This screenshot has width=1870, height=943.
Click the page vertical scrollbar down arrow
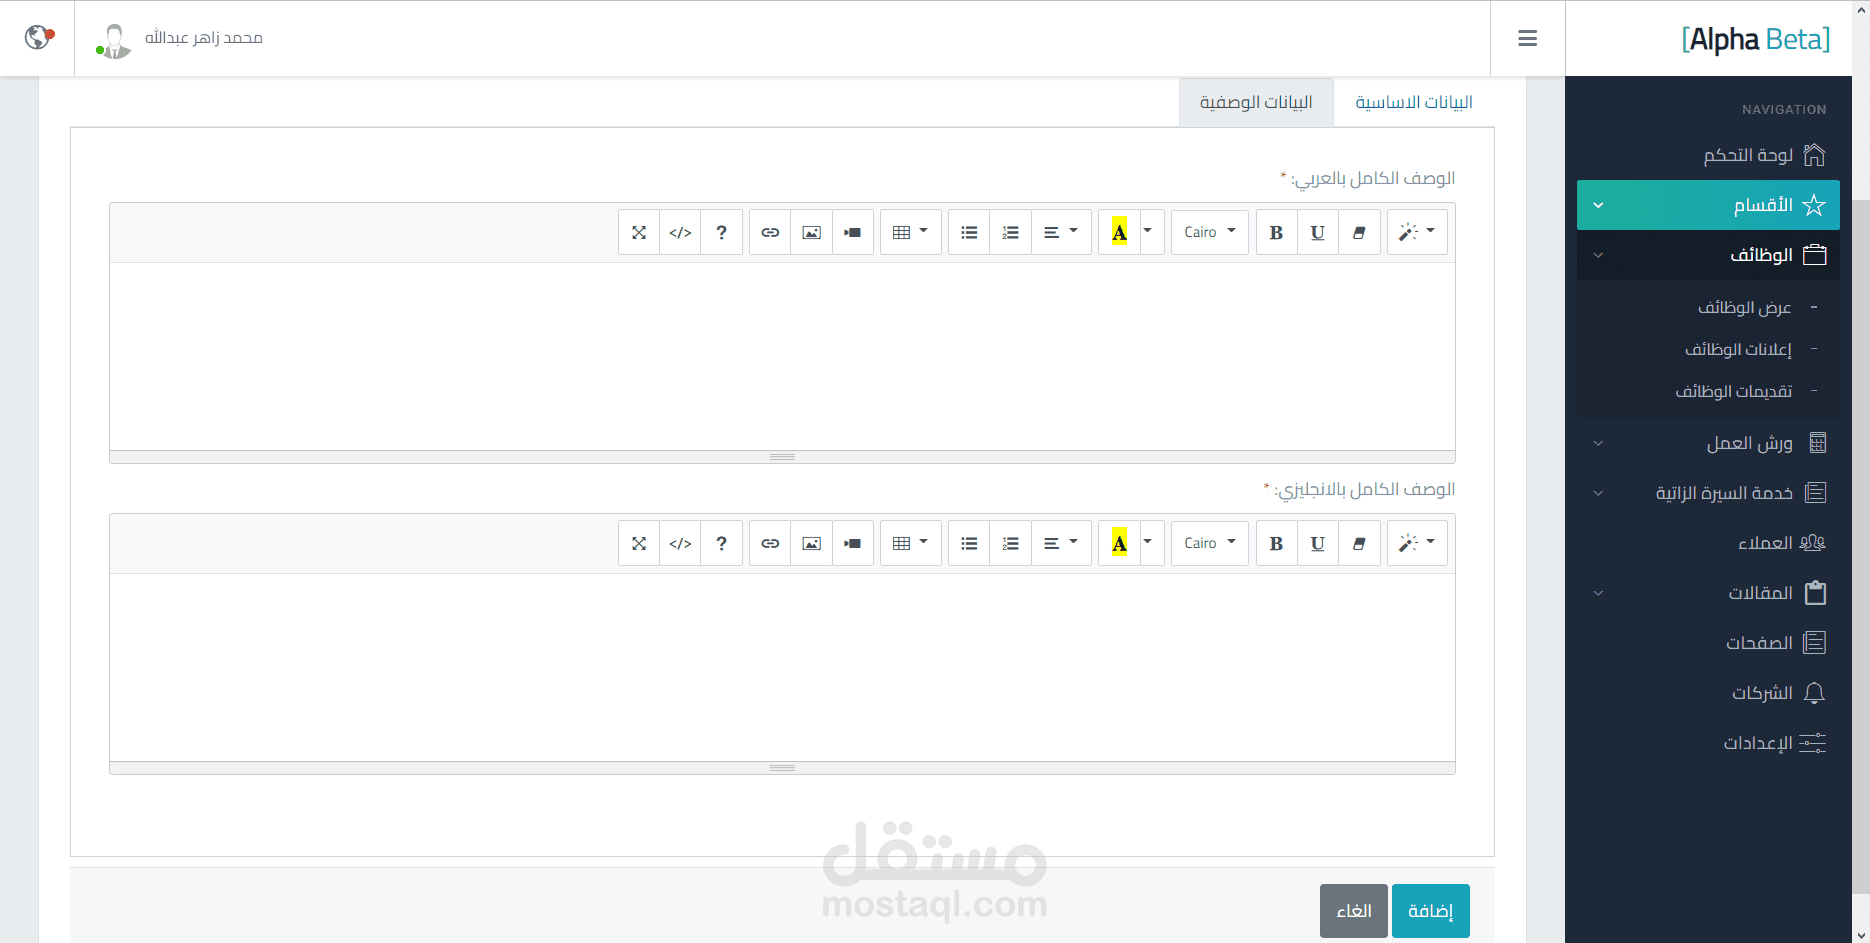point(1861,934)
